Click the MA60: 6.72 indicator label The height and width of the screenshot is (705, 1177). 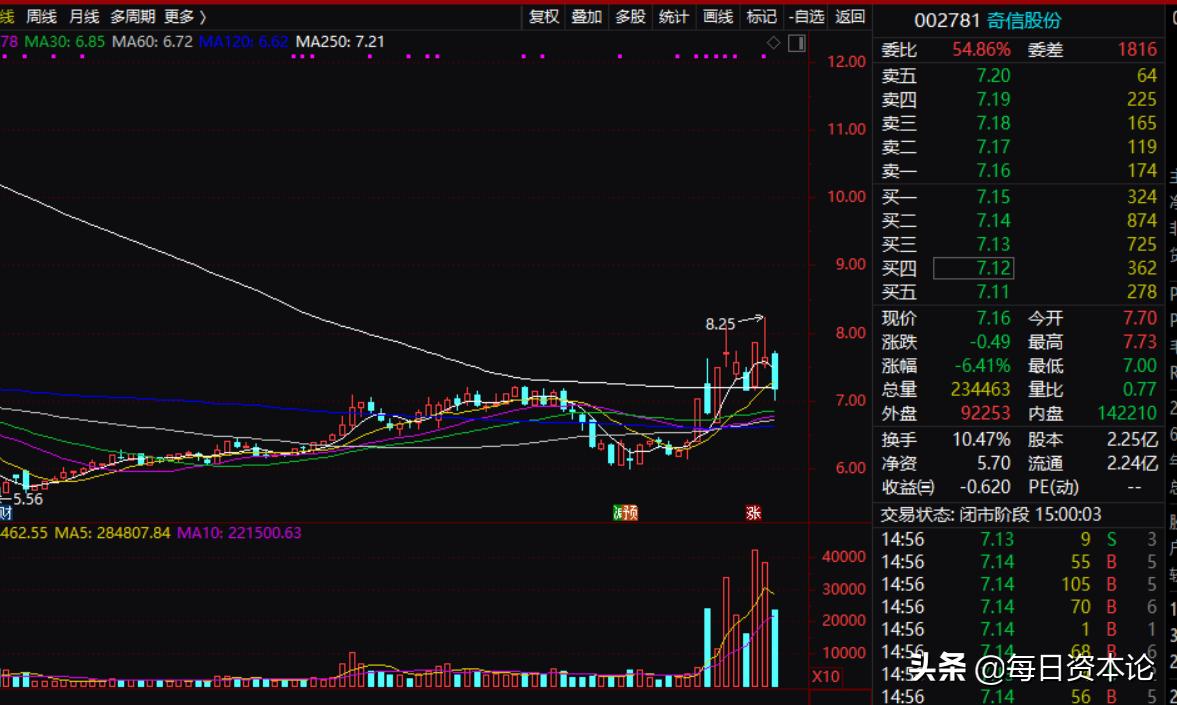coord(152,42)
